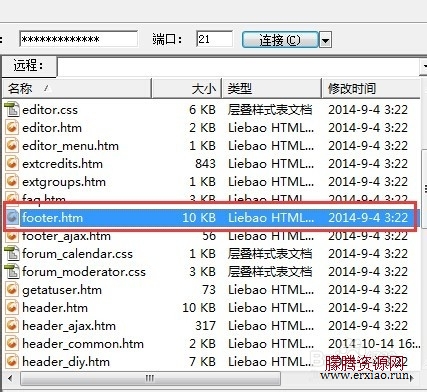Image resolution: width=427 pixels, height=392 pixels.
Task: Click the editor.css file icon
Action: tap(12, 109)
